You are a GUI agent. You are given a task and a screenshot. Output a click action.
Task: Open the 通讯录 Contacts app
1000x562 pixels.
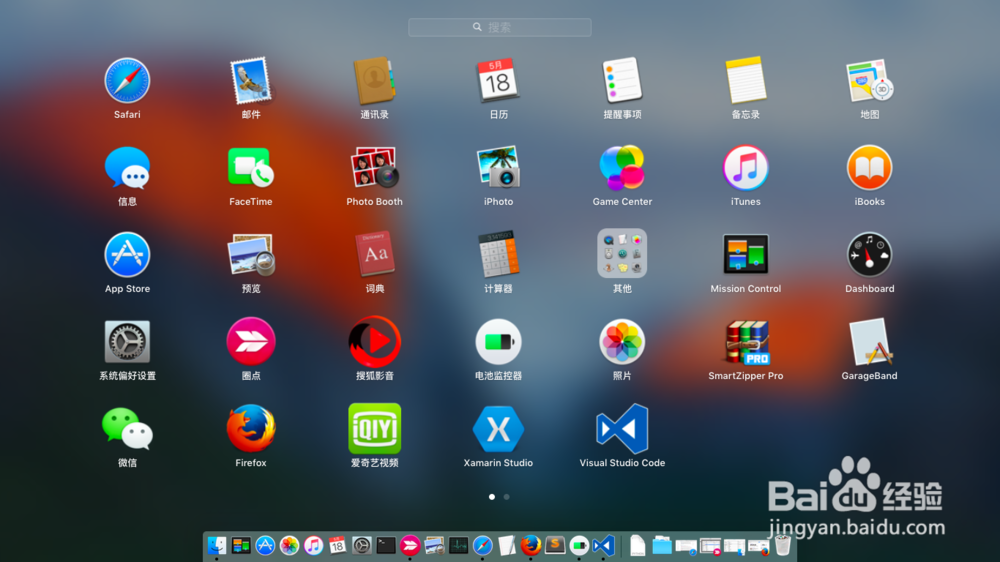pos(374,81)
